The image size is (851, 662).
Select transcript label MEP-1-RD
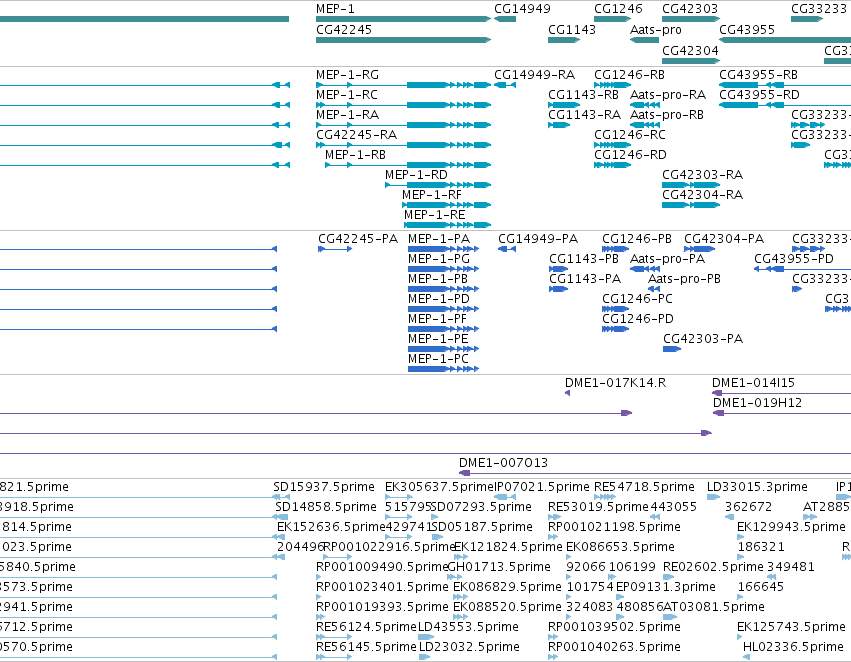coord(416,175)
